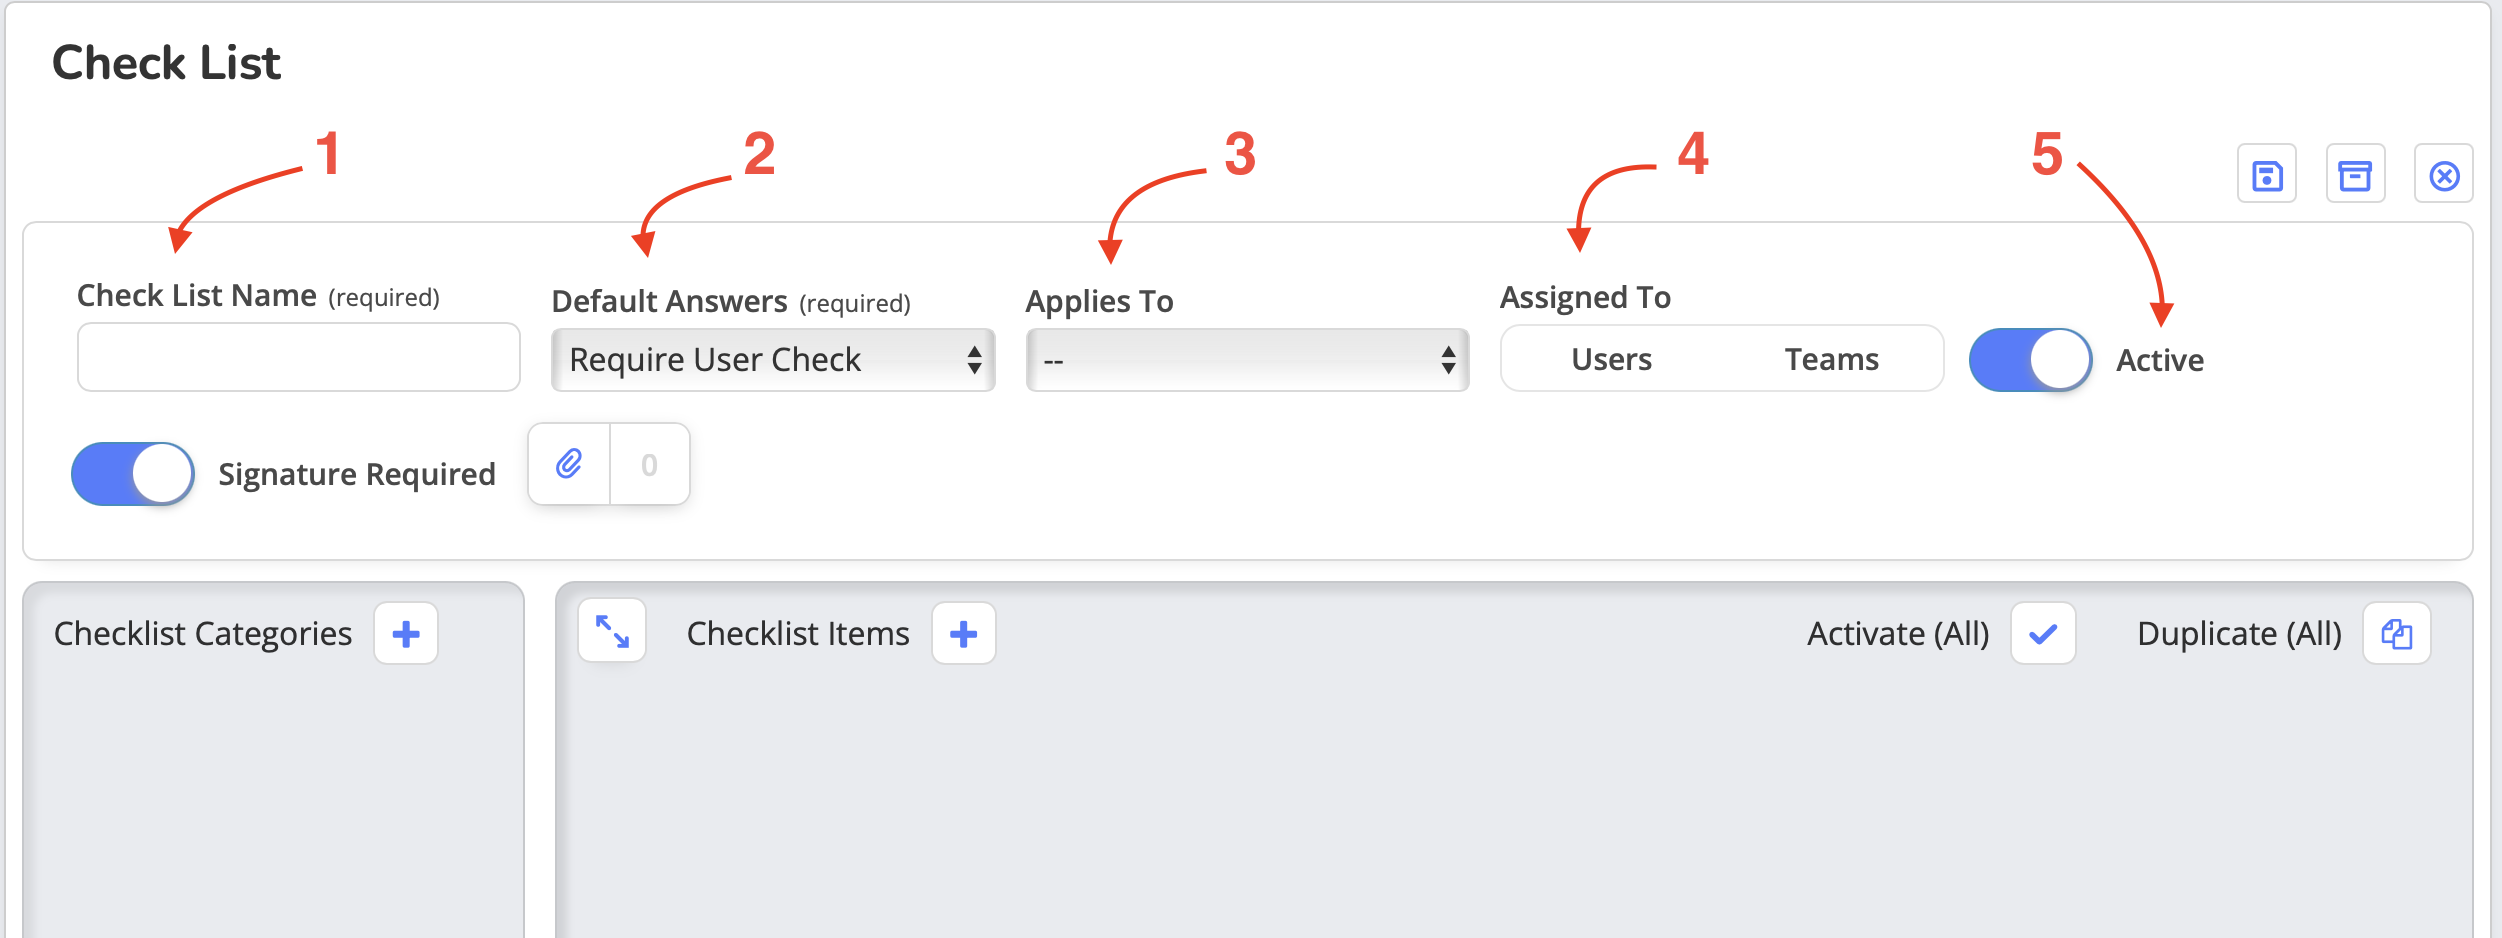This screenshot has width=2502, height=938.
Task: Click the Duplicate (All) label
Action: 2239,633
